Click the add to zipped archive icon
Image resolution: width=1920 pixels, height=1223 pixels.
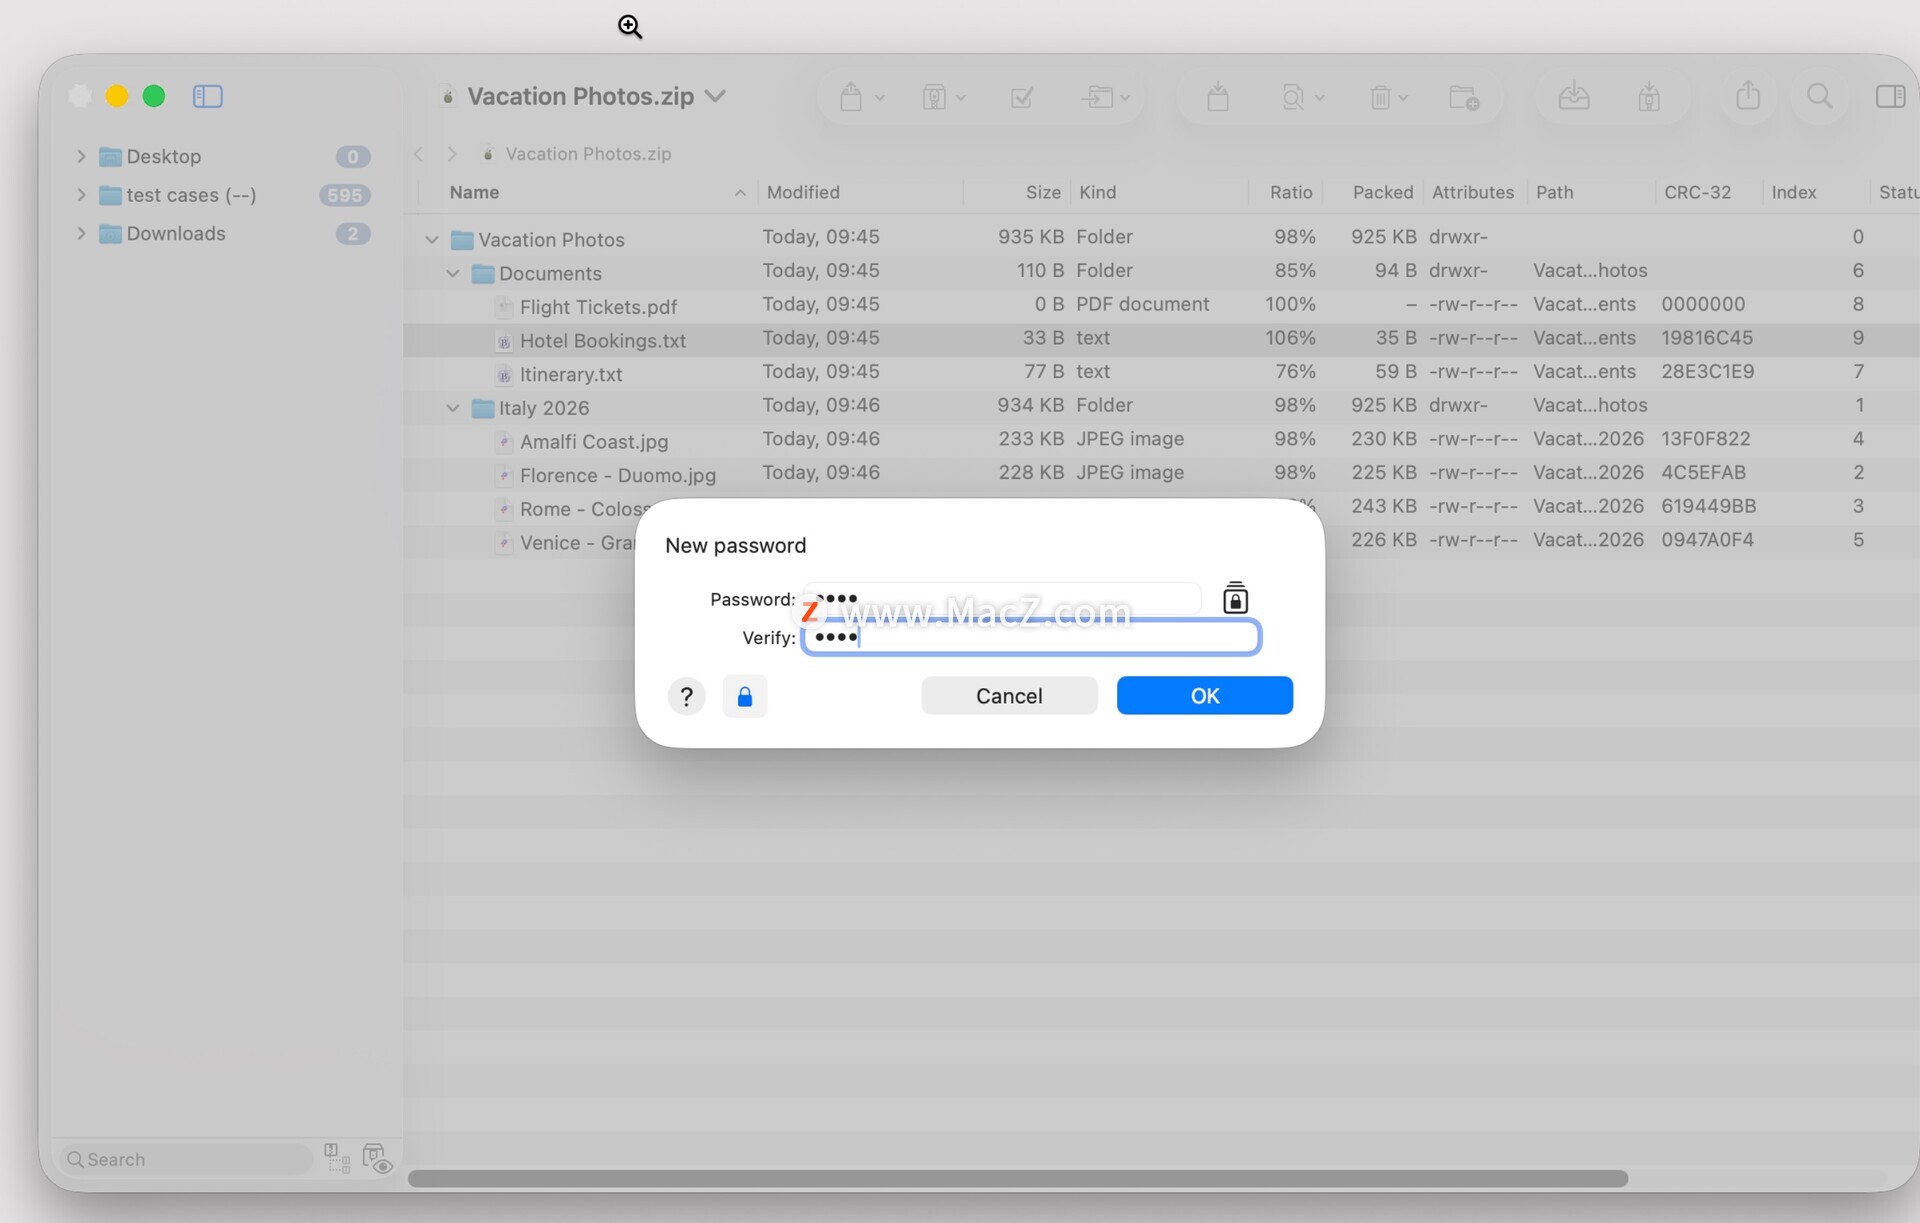tap(1649, 97)
